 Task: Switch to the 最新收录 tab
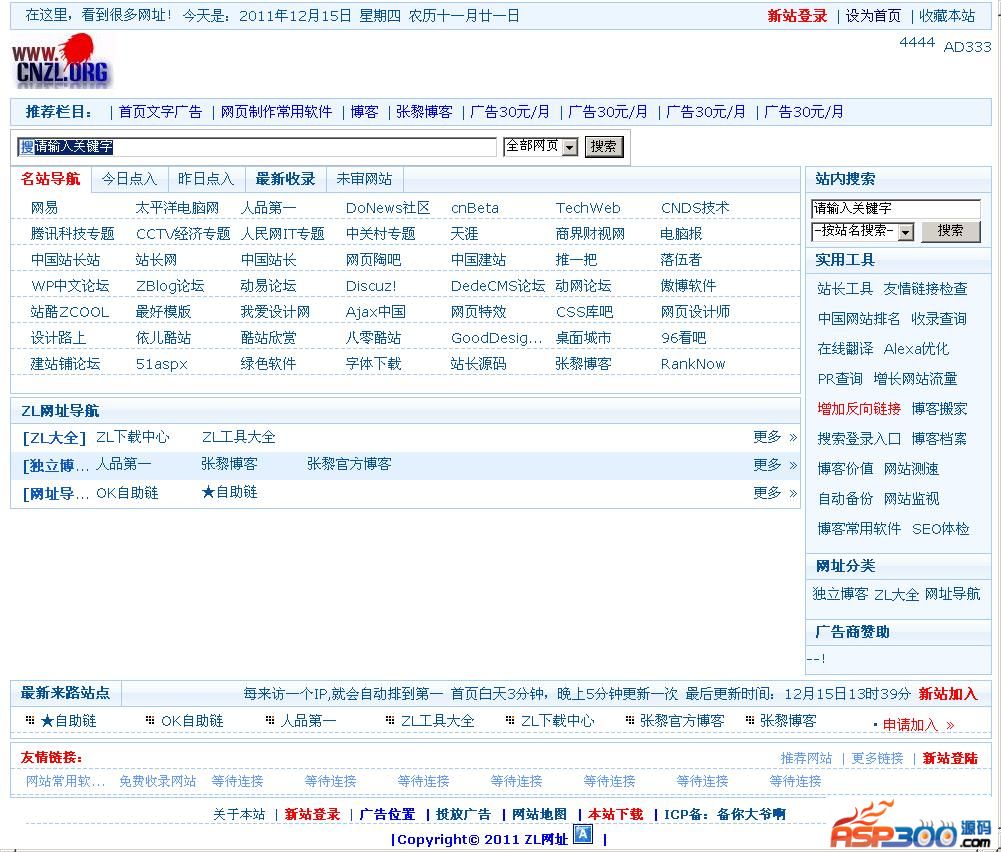coord(285,179)
